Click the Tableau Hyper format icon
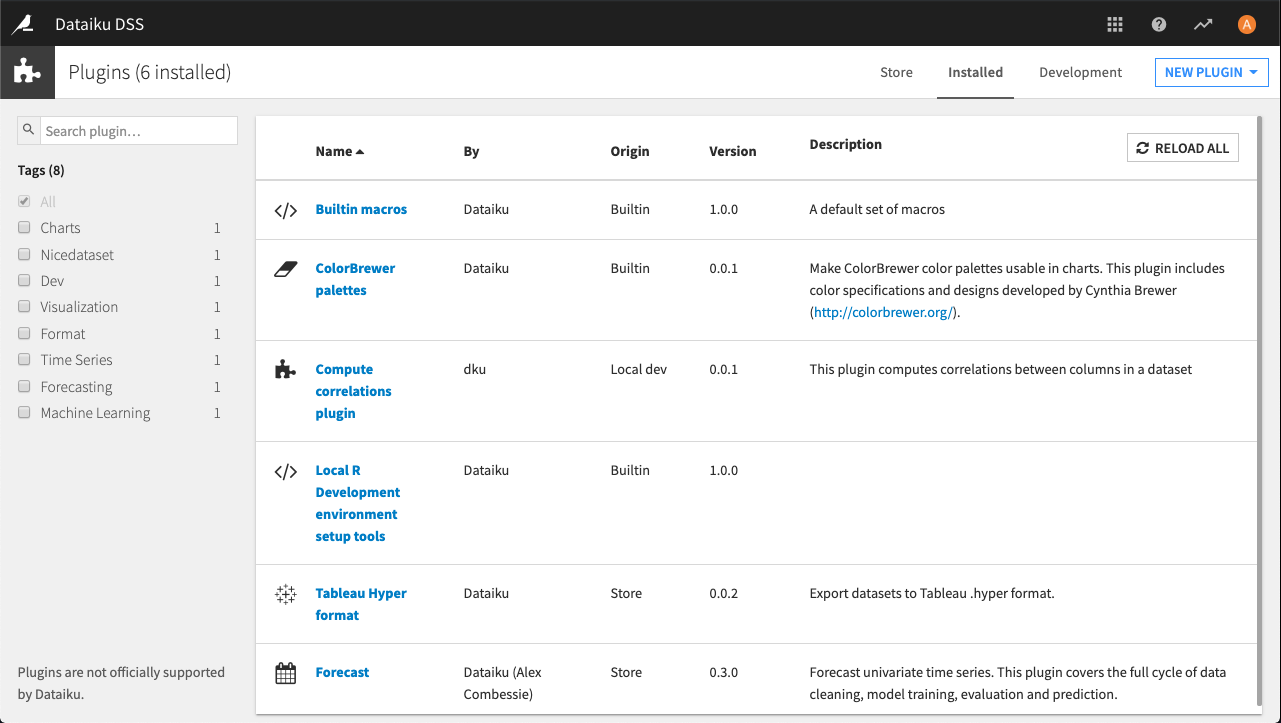The width and height of the screenshot is (1281, 723). [x=286, y=594]
